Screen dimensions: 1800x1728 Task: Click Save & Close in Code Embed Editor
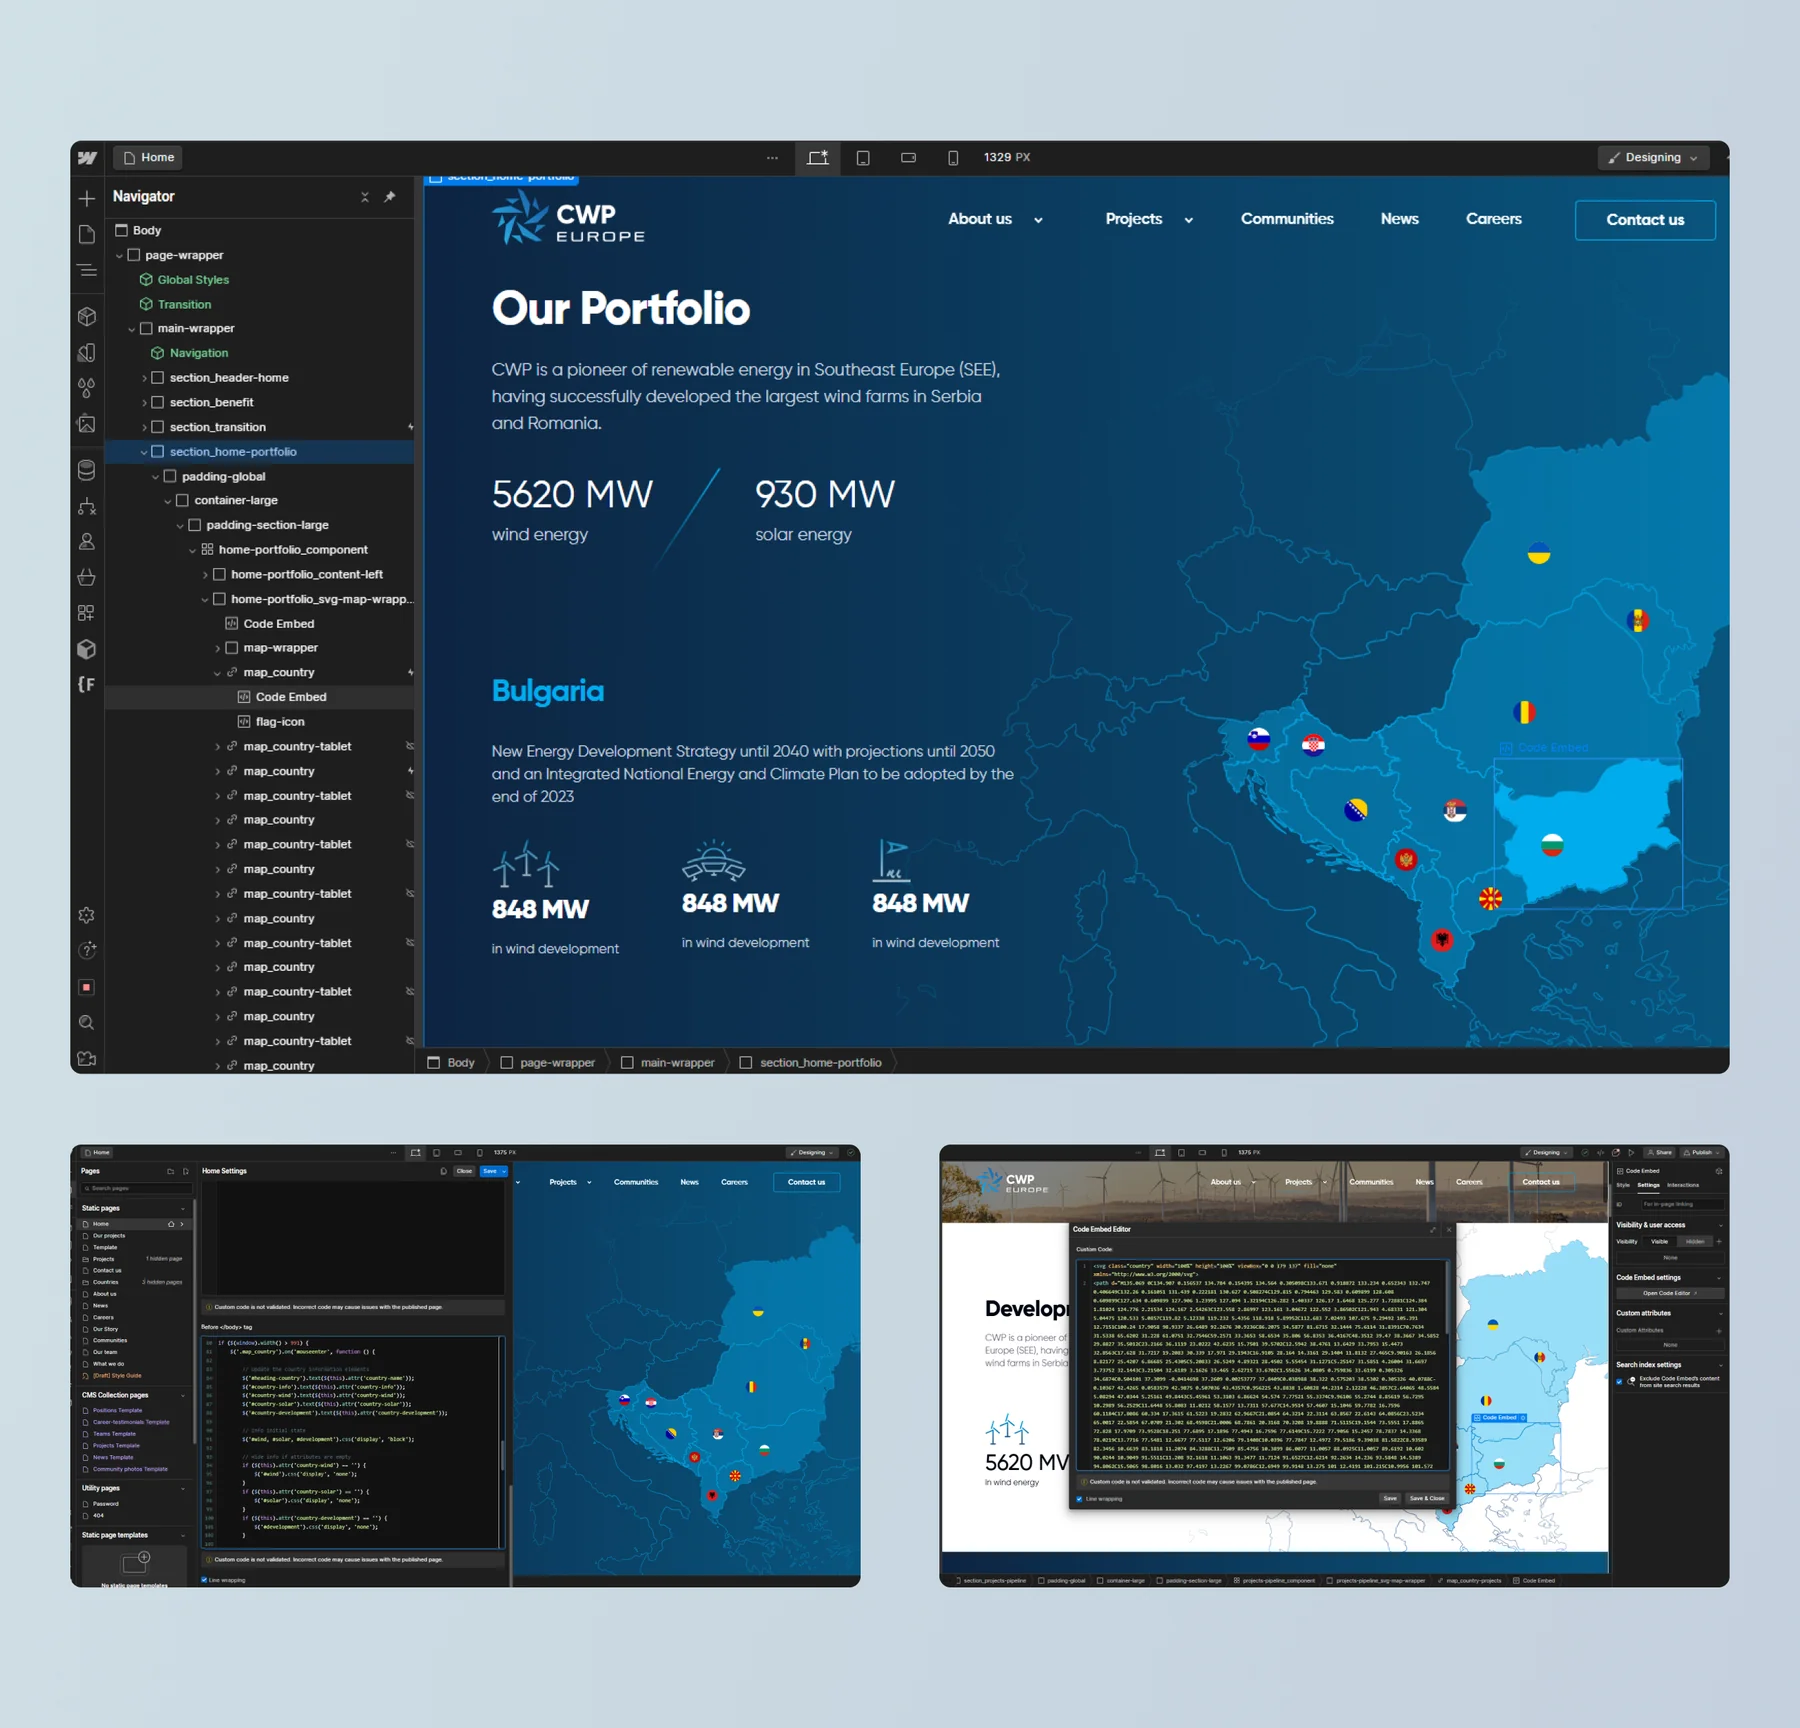(1427, 1498)
